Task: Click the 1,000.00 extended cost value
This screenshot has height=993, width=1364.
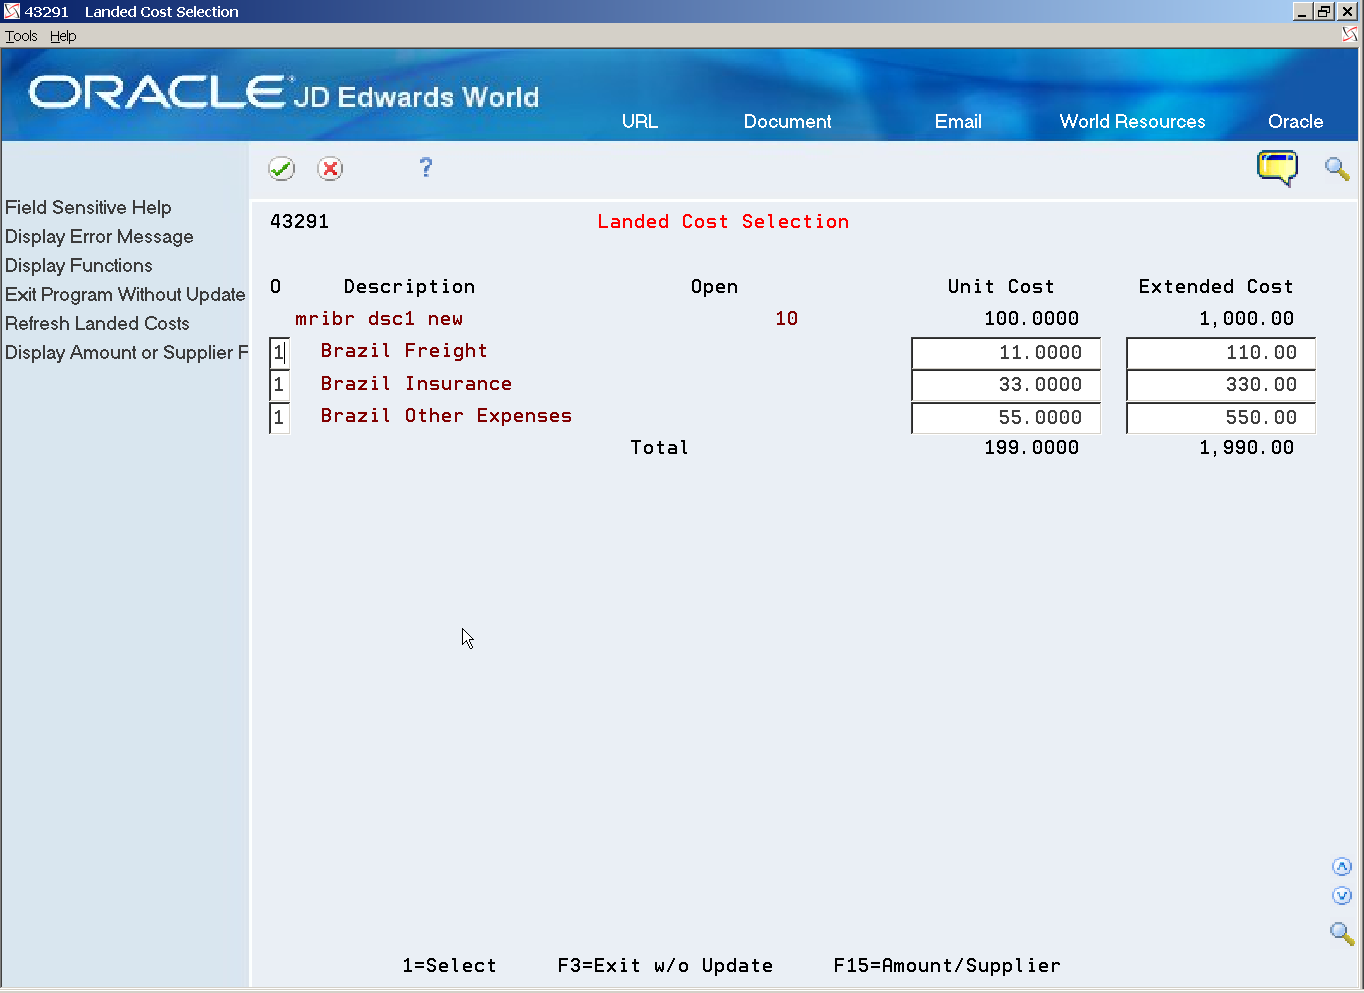Action: (1246, 319)
